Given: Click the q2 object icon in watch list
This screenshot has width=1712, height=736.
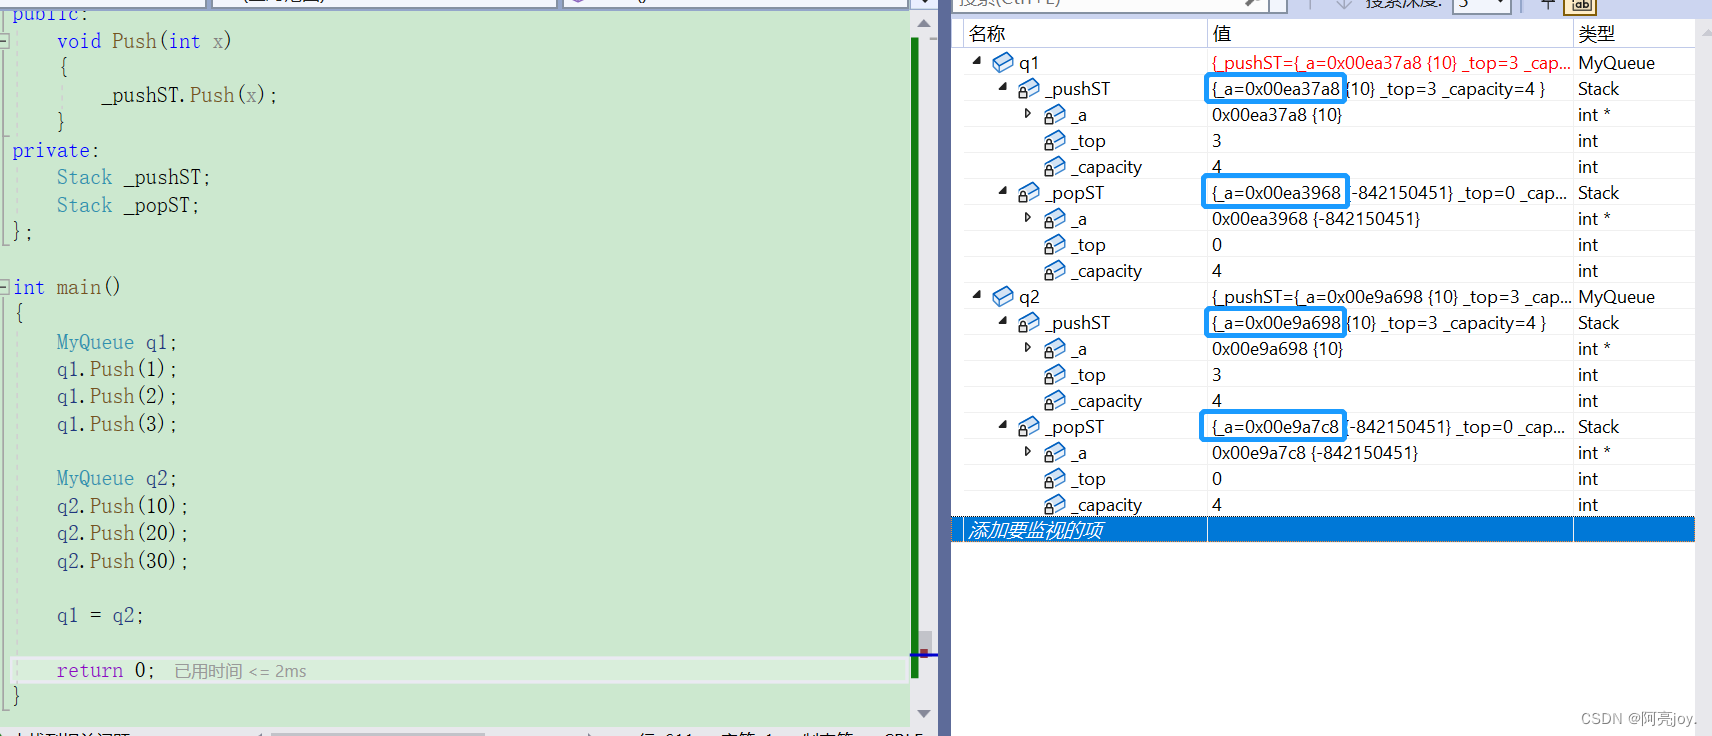Looking at the screenshot, I should (1003, 297).
